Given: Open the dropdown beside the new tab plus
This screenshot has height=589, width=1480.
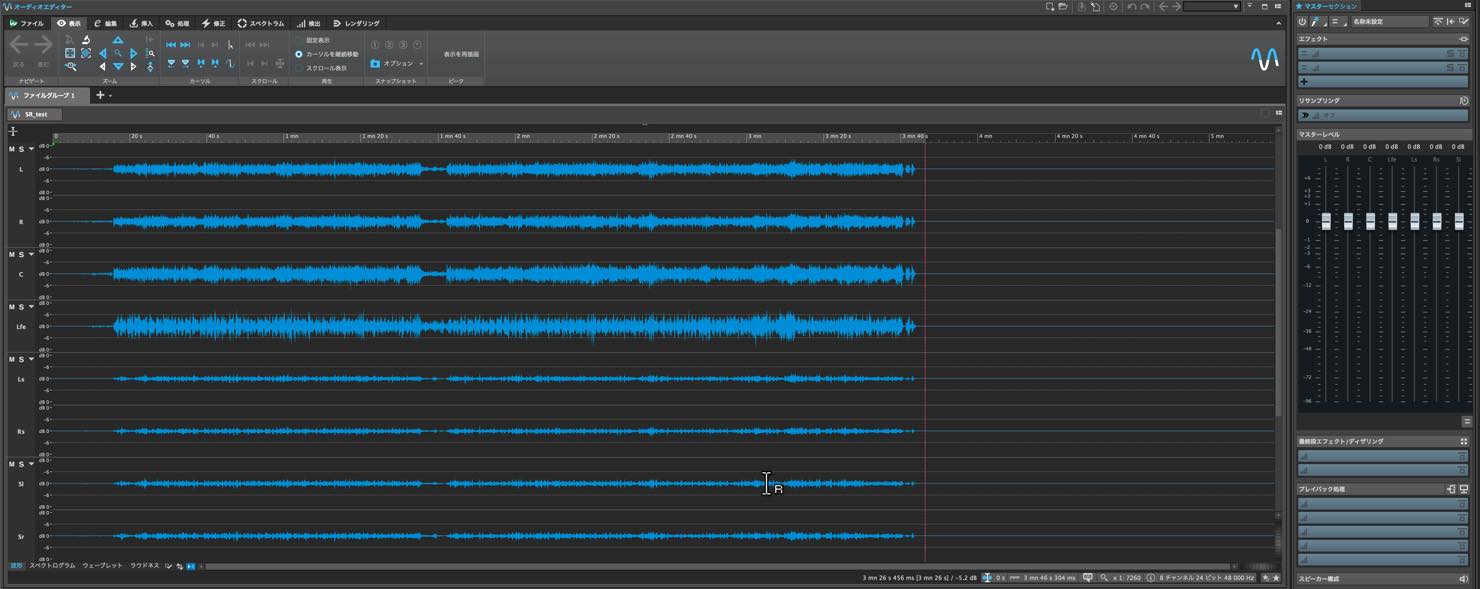Looking at the screenshot, I should point(110,96).
